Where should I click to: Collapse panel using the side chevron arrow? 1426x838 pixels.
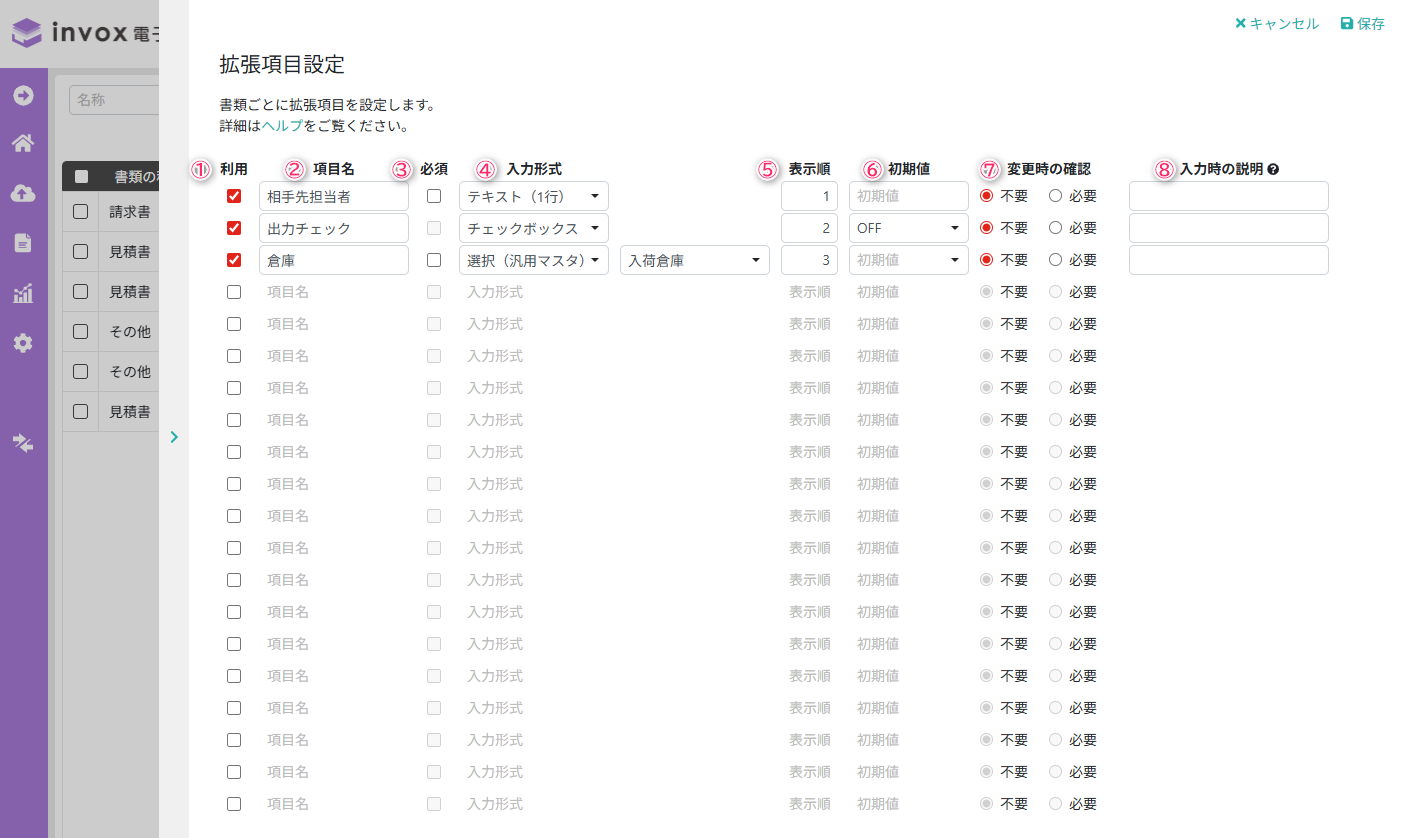coord(174,437)
